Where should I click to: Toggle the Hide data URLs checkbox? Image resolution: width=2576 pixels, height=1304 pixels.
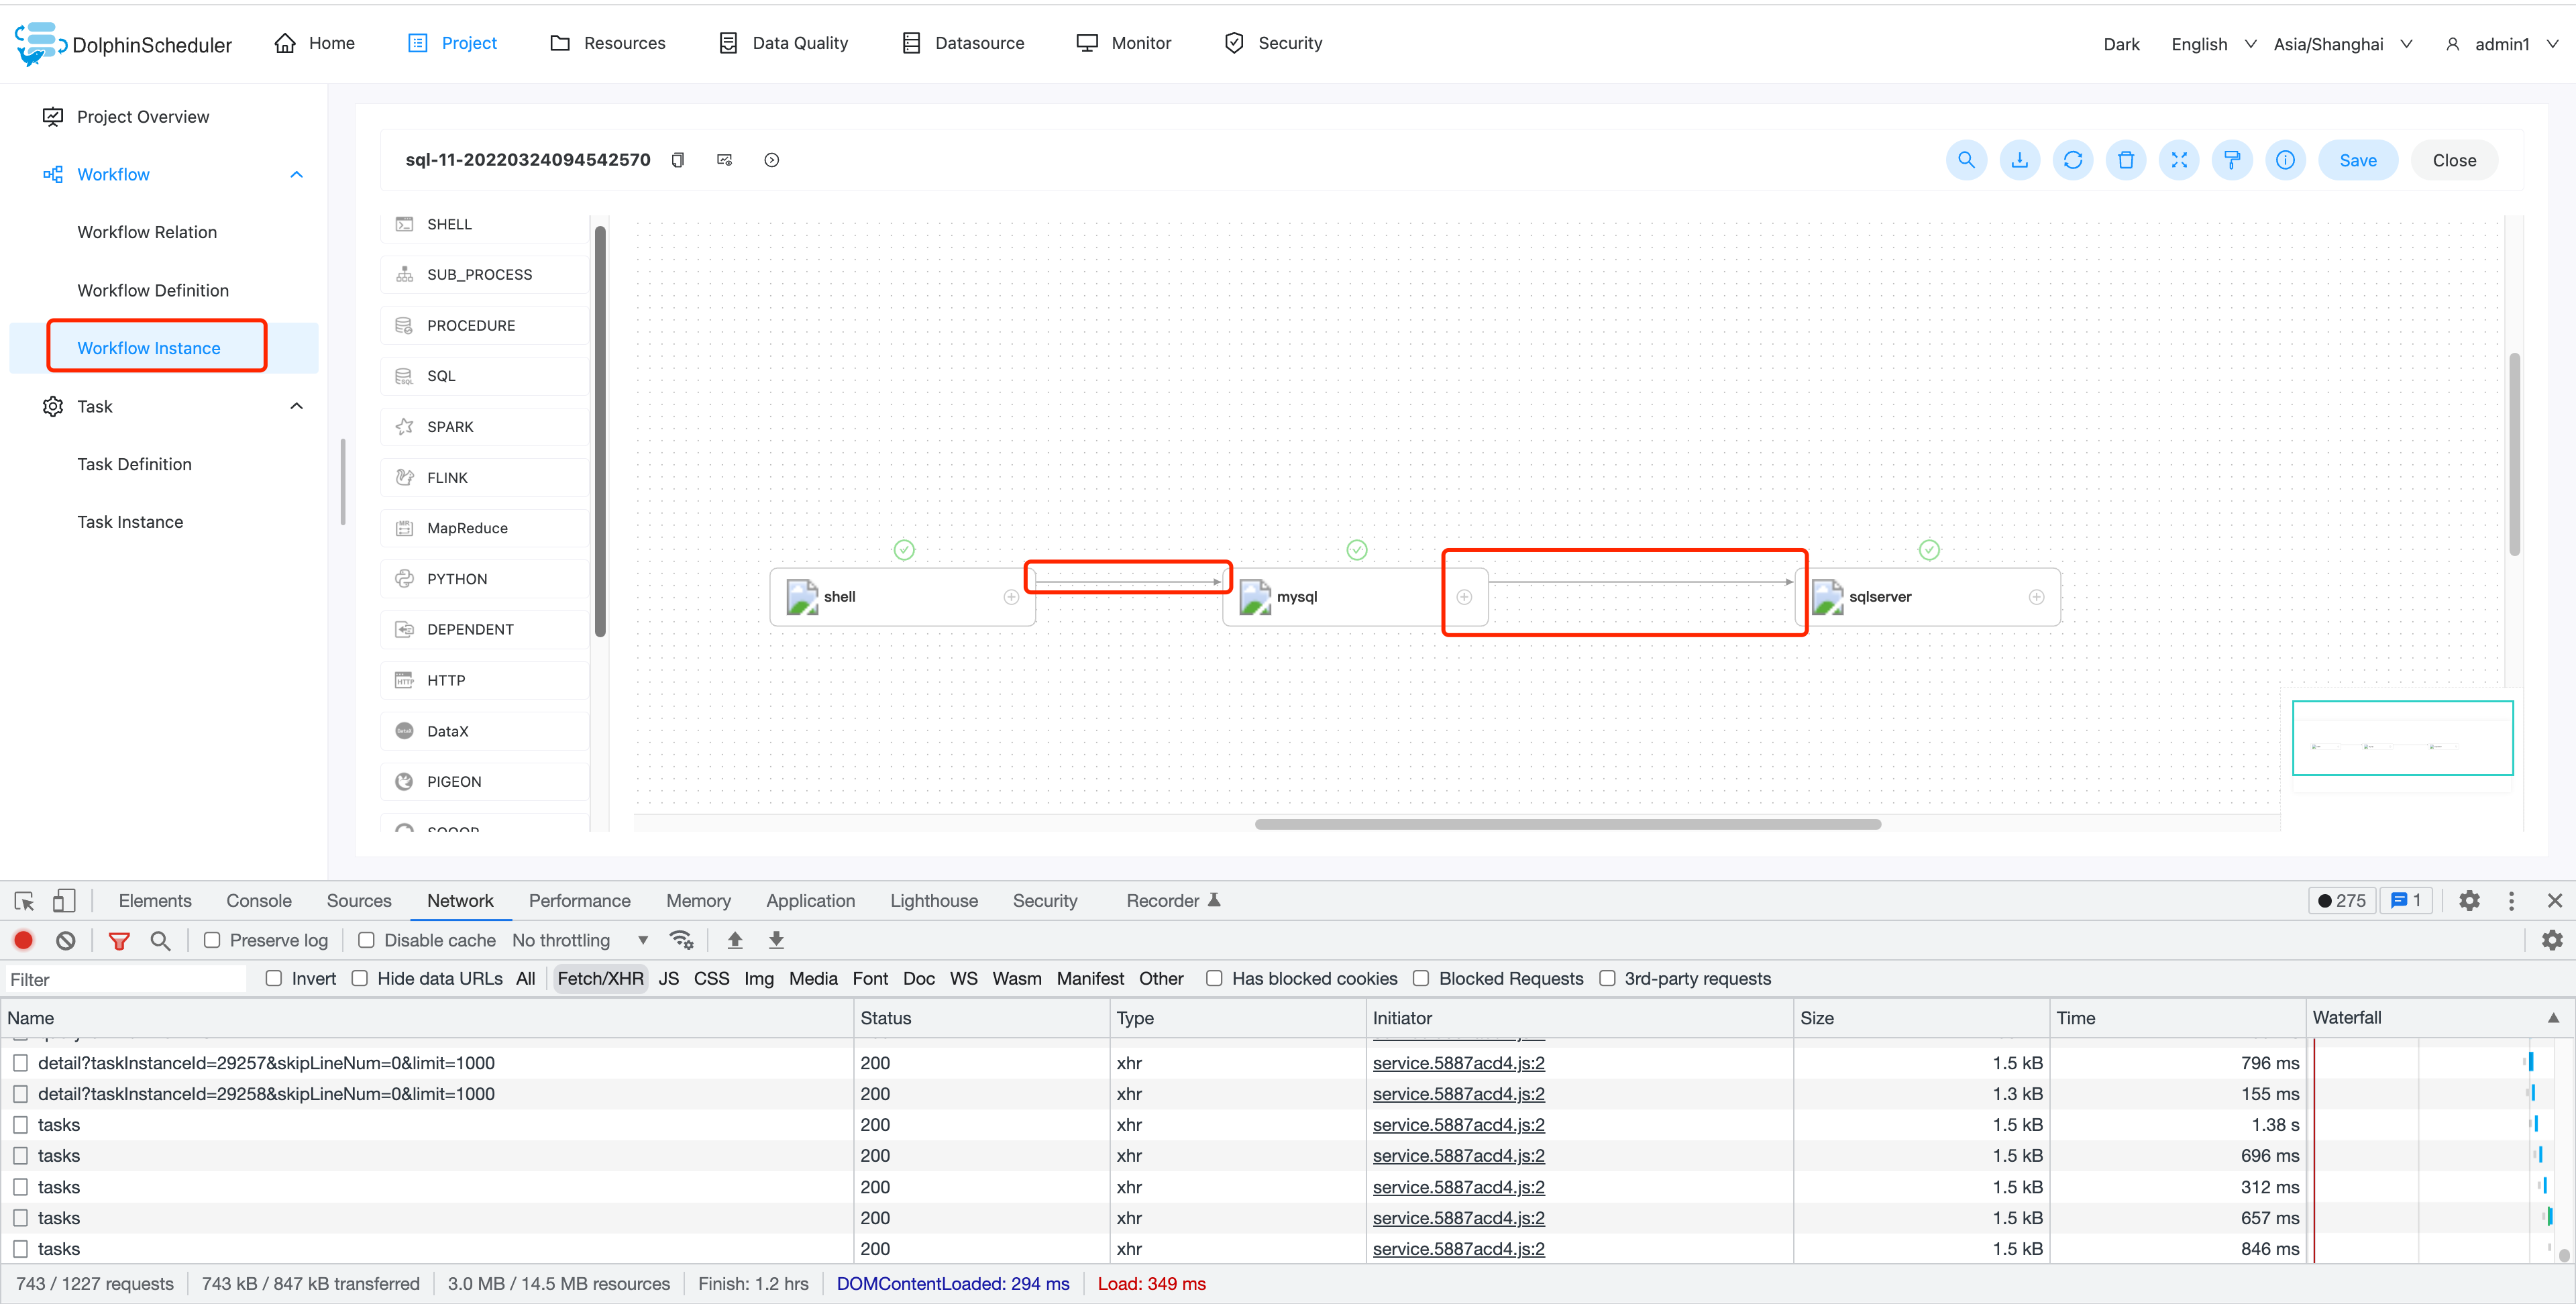pyautogui.click(x=360, y=978)
